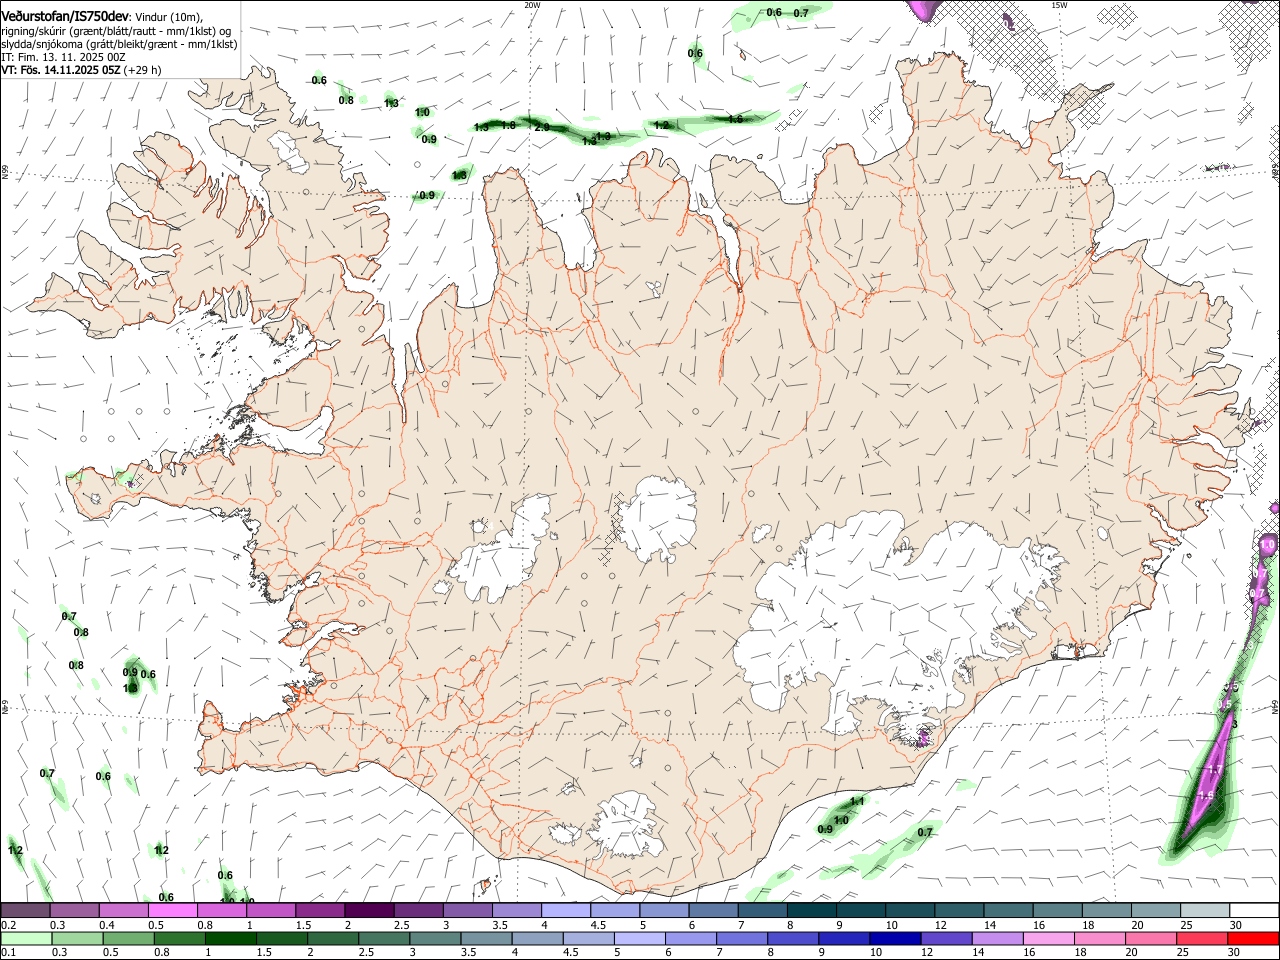Choose the lavender swatch labeled 14 in lower legend
1280x960 pixels.
(x=997, y=938)
